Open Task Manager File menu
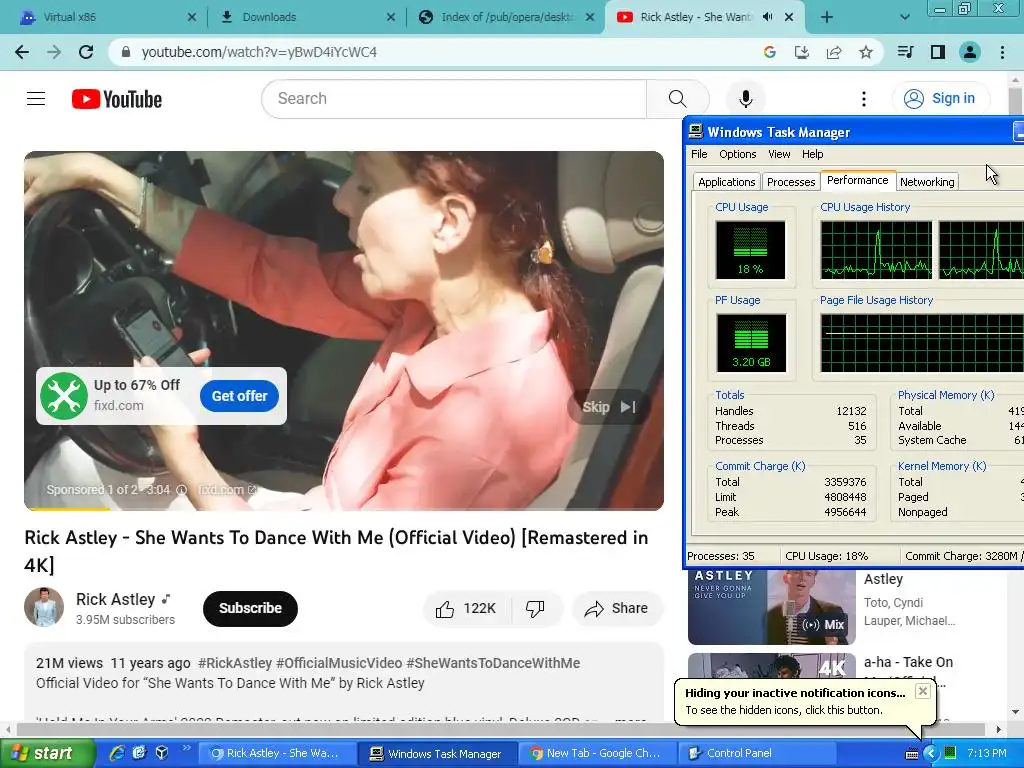This screenshot has width=1024, height=768. (699, 154)
